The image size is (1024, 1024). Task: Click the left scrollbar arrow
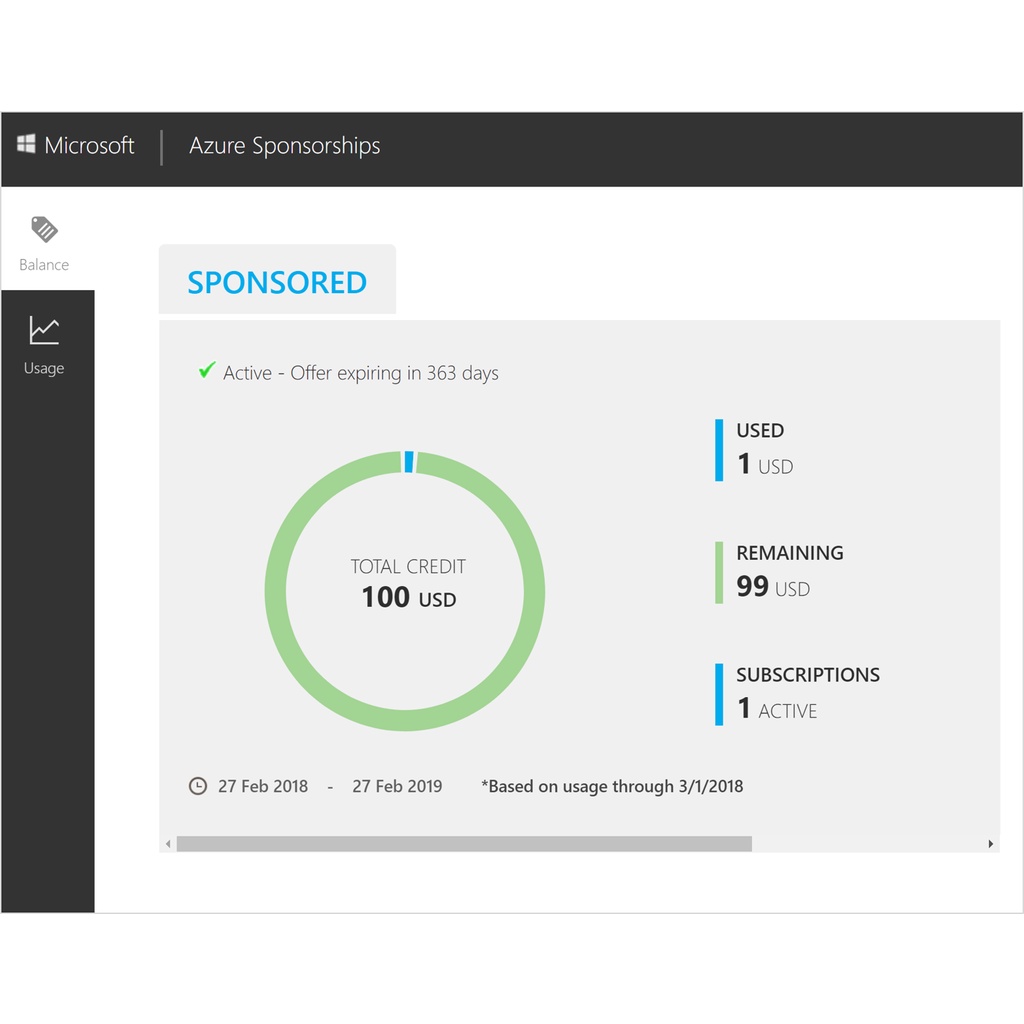[166, 843]
